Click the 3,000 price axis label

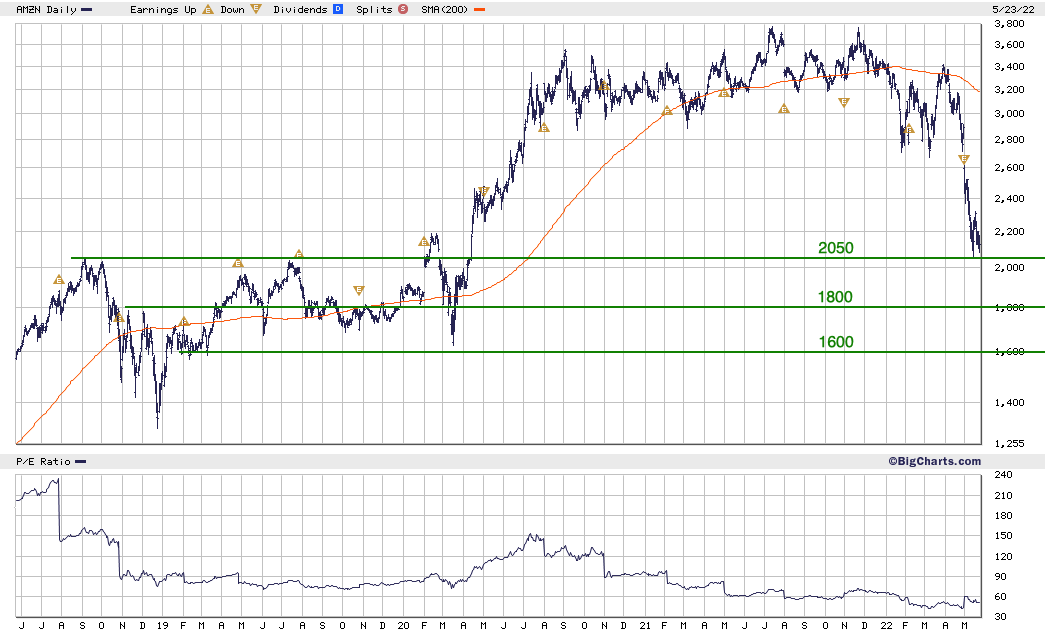1009,114
